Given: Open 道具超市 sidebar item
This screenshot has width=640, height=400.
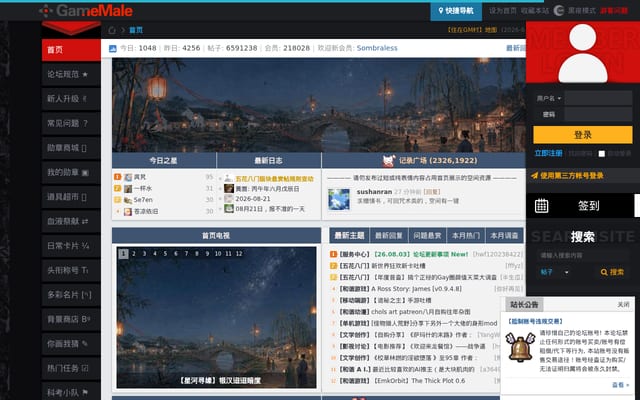Looking at the screenshot, I should [71, 197].
